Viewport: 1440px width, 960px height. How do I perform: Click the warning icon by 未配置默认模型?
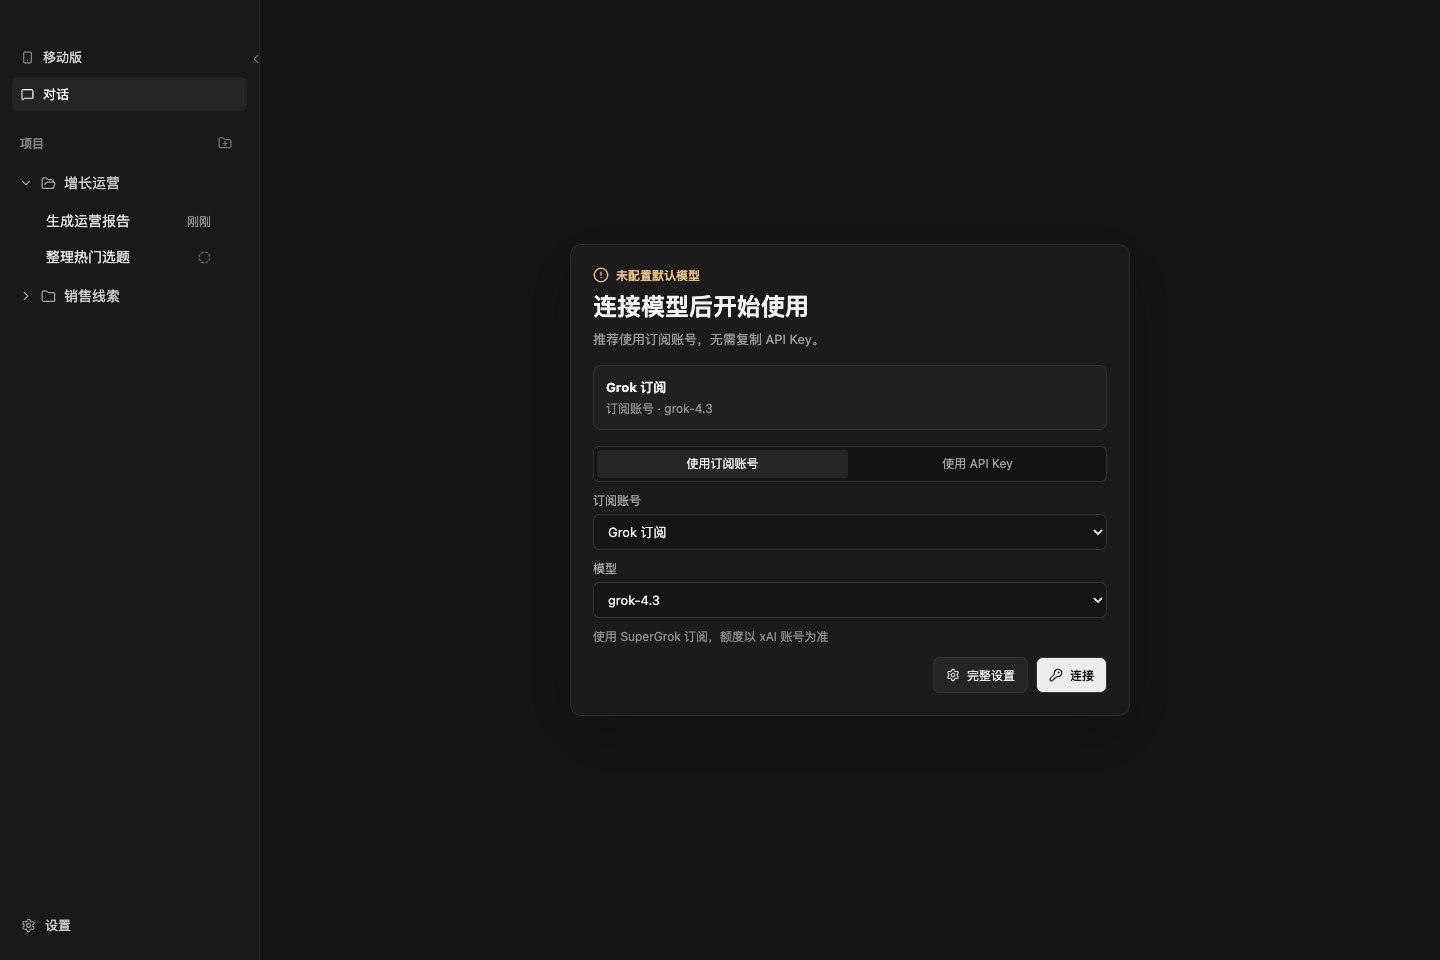coord(601,275)
